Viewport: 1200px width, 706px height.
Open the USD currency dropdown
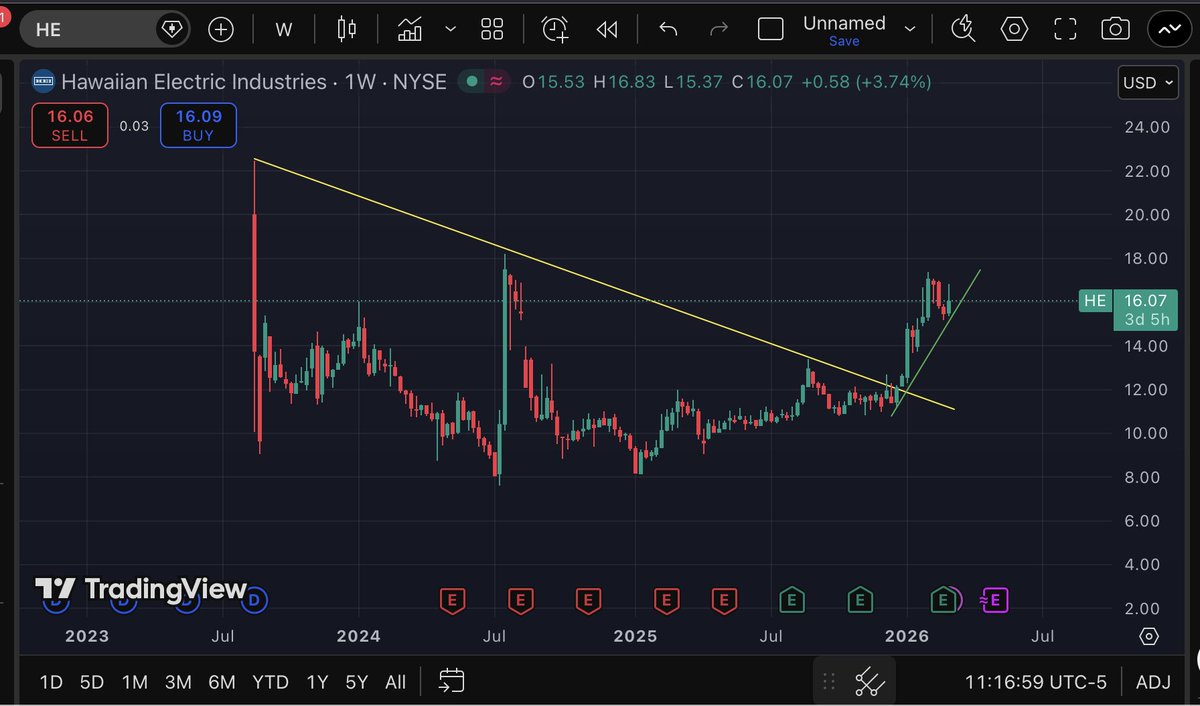(1148, 83)
